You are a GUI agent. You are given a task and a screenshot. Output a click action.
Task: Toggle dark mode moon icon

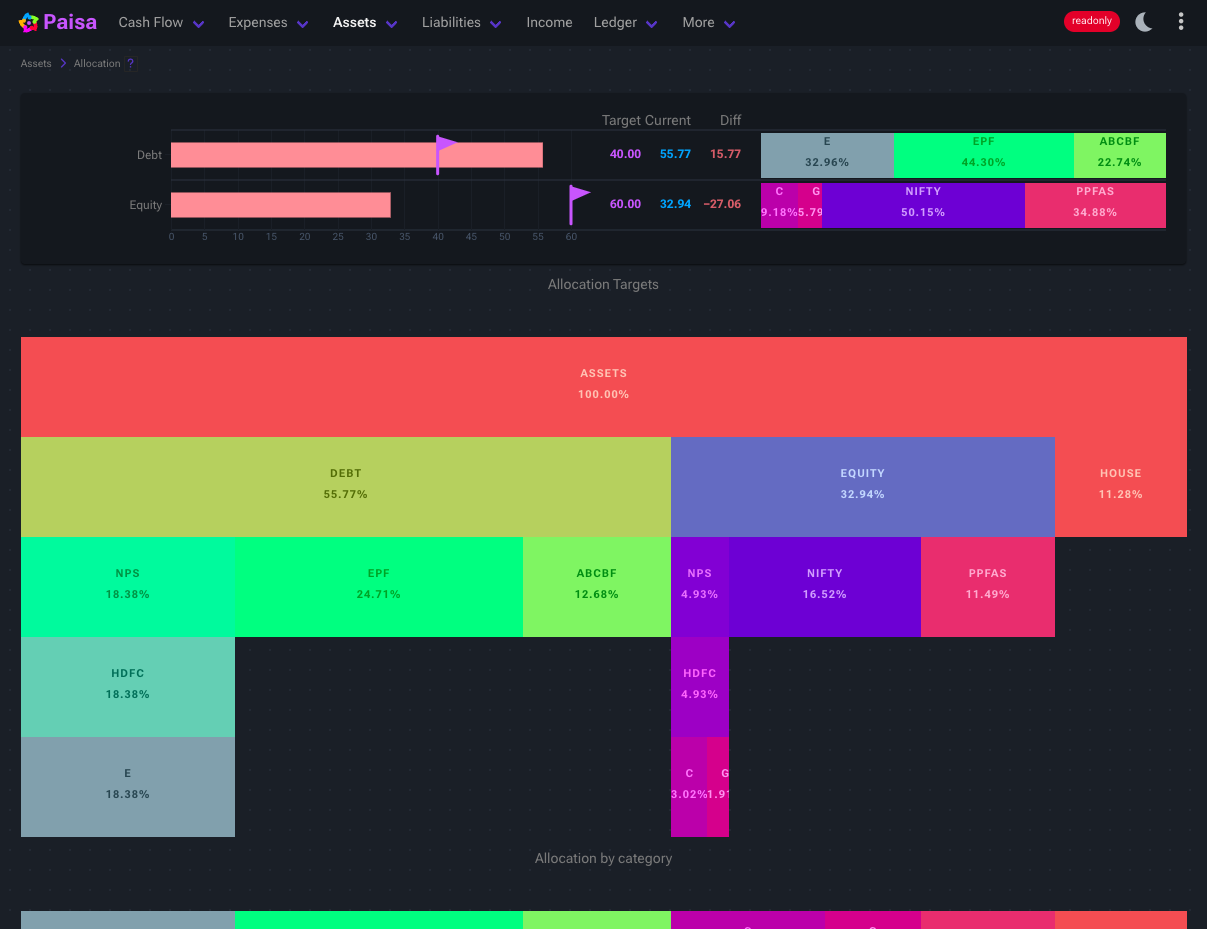coord(1144,22)
